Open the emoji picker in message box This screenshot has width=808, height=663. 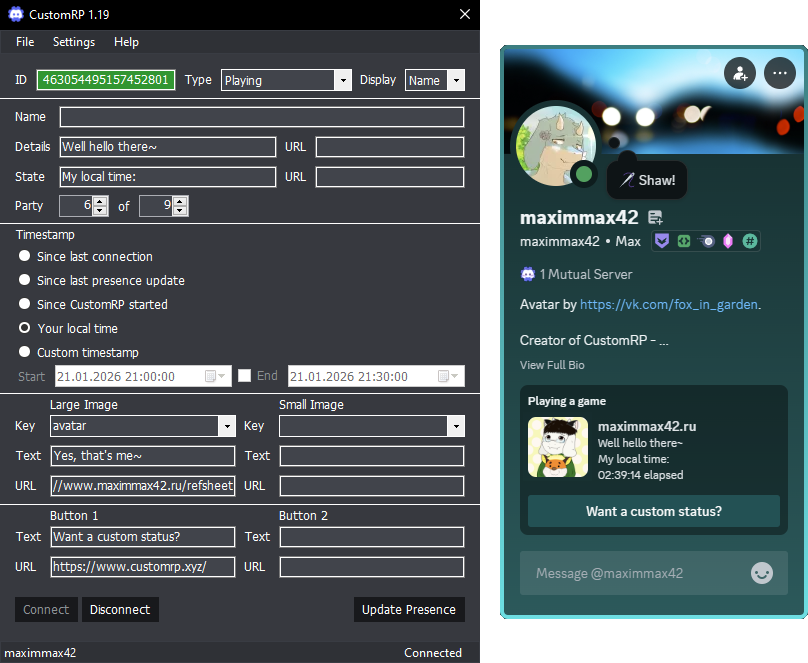coord(762,573)
